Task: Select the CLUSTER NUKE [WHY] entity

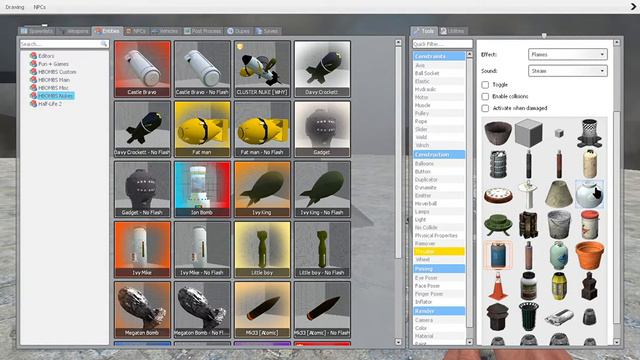Action: click(262, 69)
